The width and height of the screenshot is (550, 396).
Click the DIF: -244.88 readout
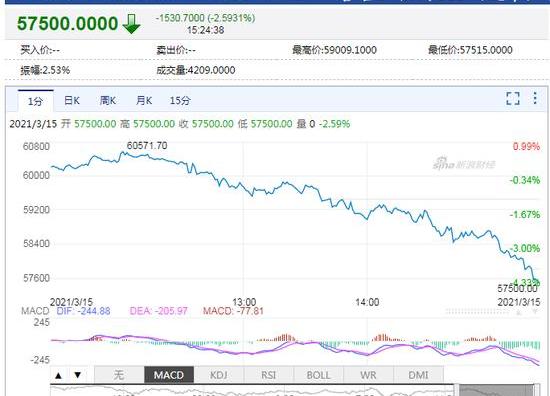[x=83, y=311]
